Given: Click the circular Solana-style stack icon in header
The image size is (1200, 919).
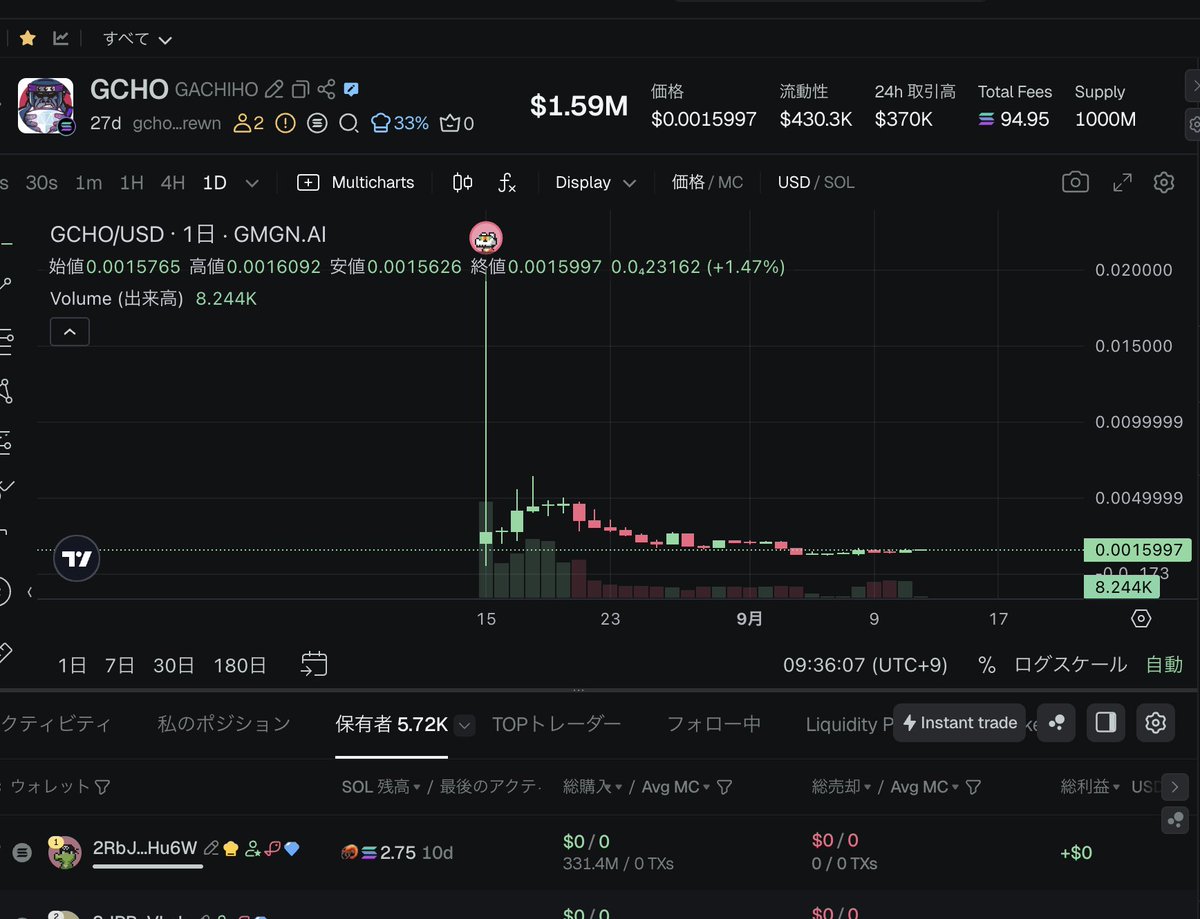Looking at the screenshot, I should tap(317, 123).
